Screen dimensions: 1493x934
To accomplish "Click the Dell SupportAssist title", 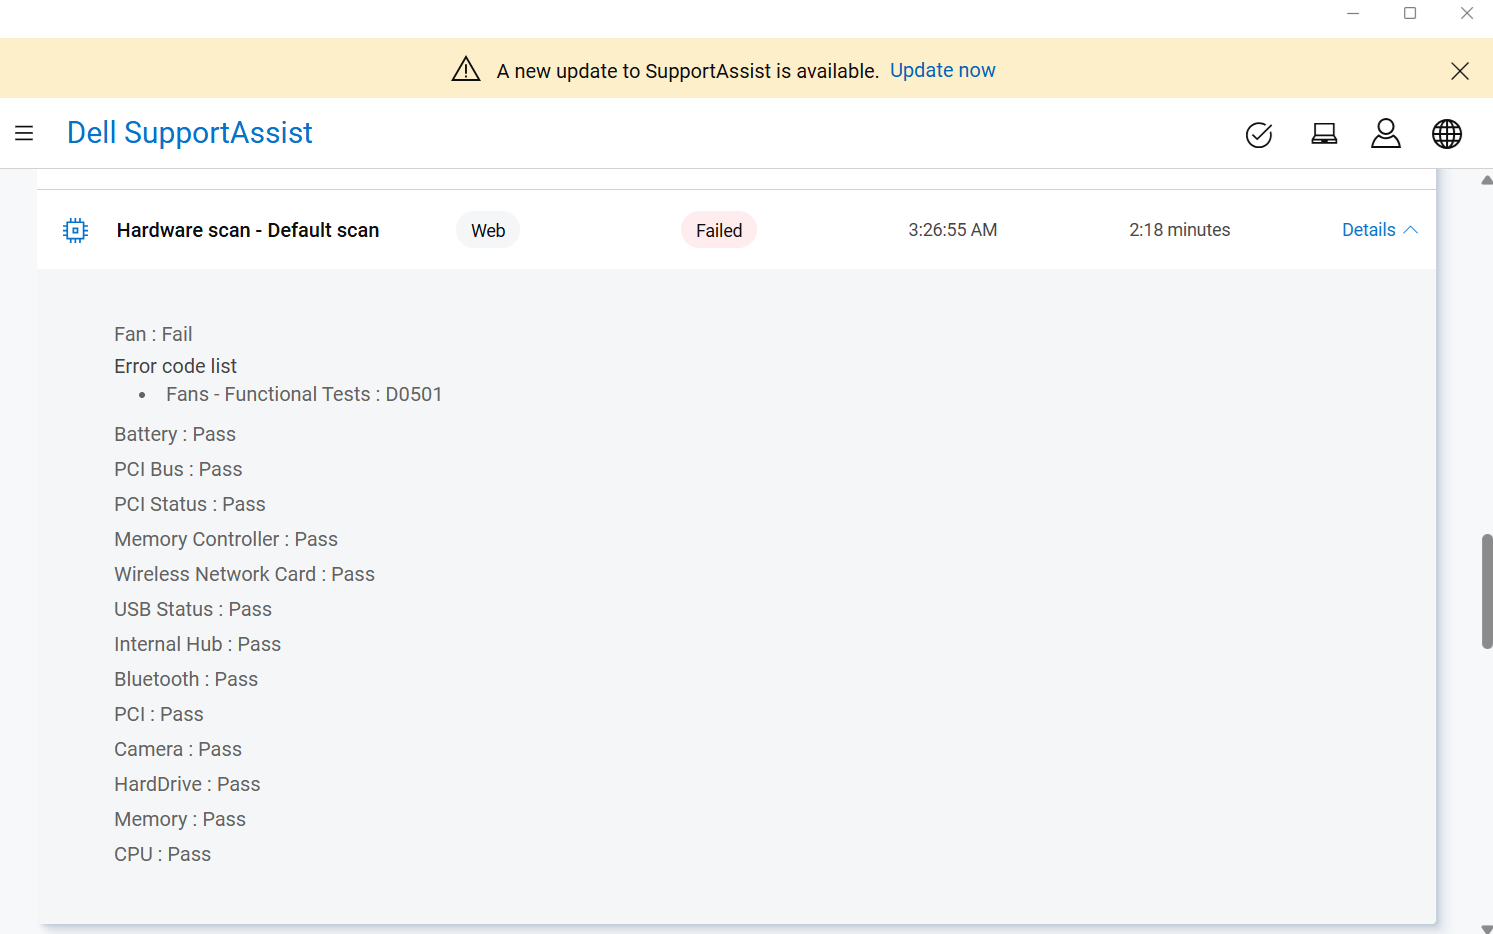I will tap(189, 133).
